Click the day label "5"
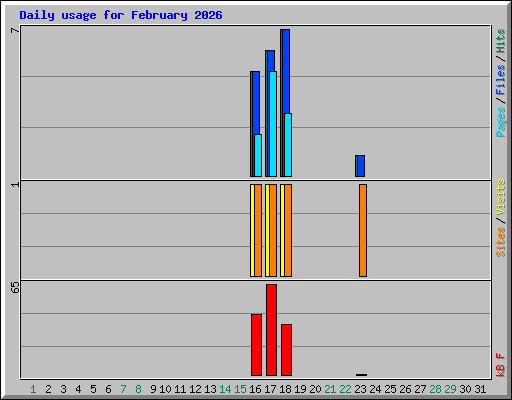 93,389
